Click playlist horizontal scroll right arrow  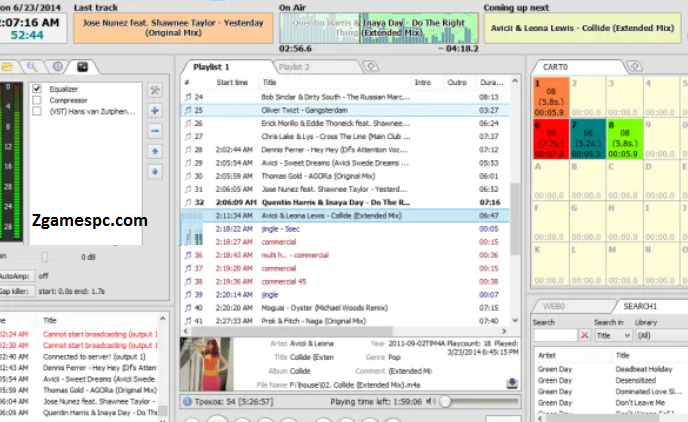point(504,331)
